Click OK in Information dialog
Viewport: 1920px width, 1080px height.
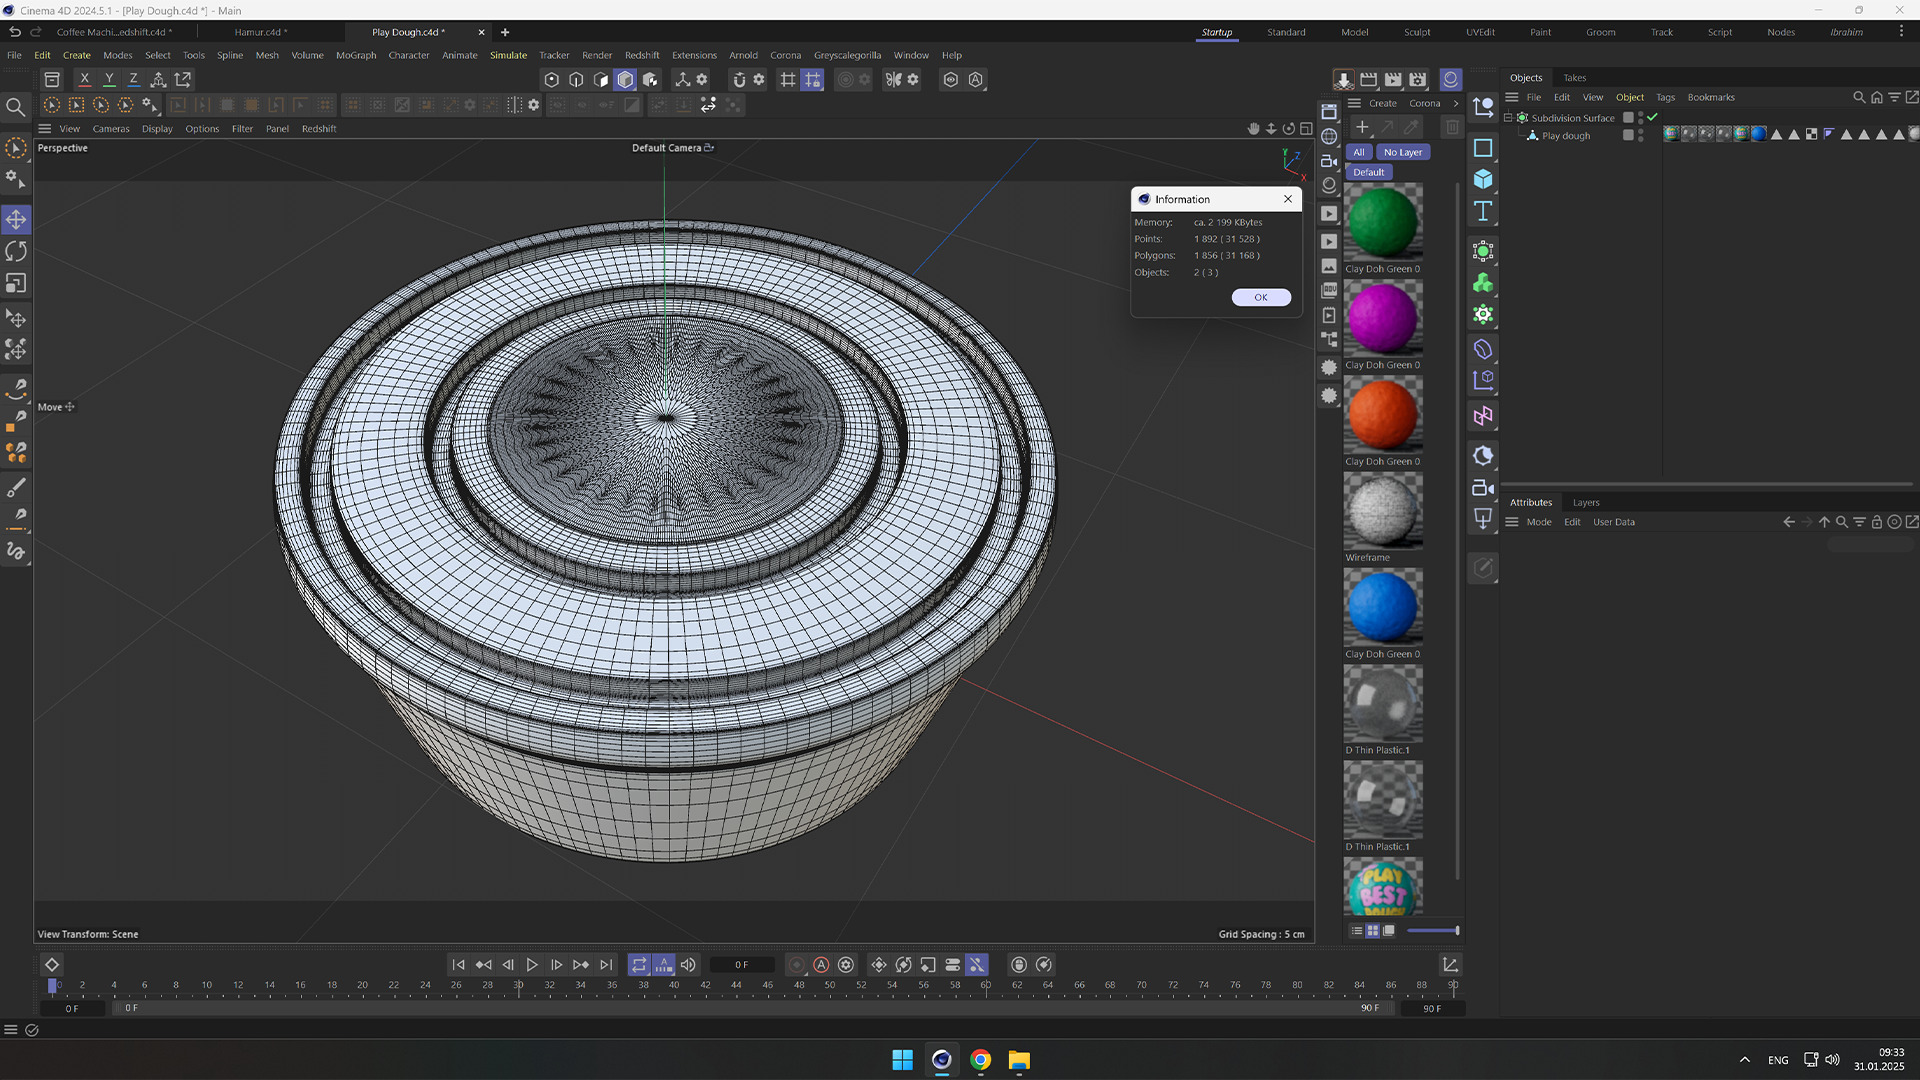1261,297
